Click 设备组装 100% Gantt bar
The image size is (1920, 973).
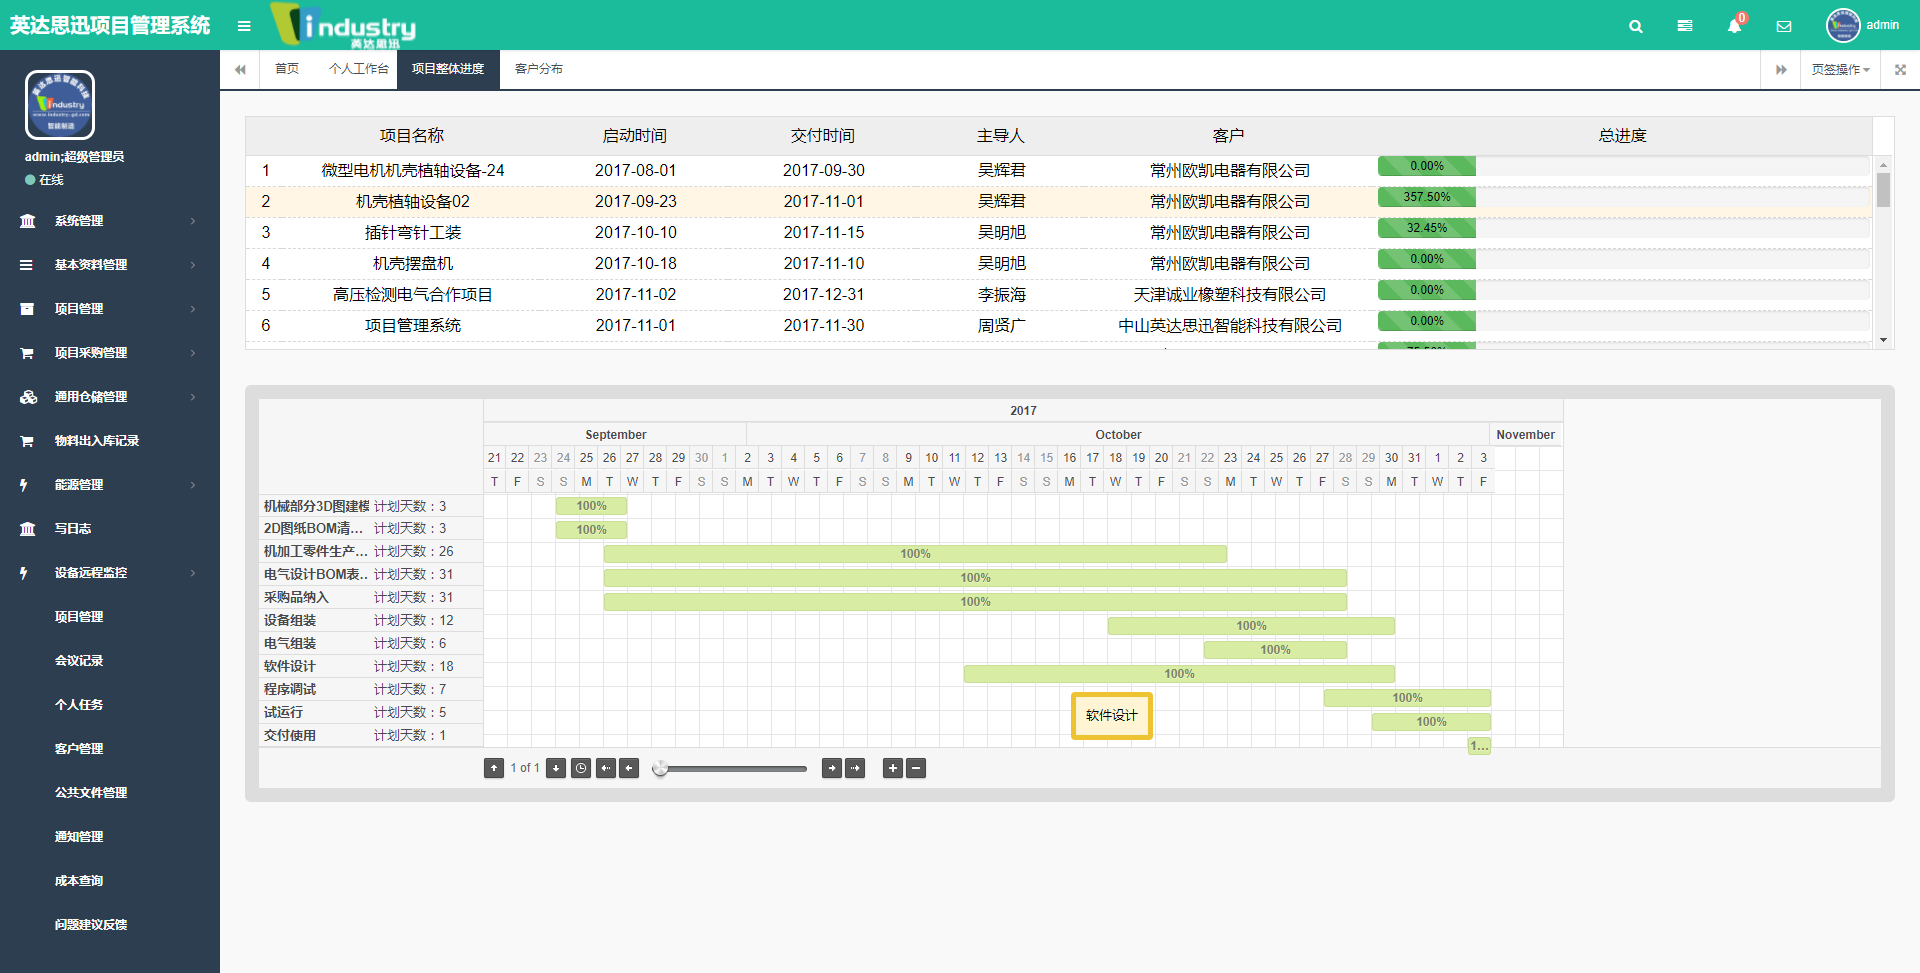[x=1251, y=626]
